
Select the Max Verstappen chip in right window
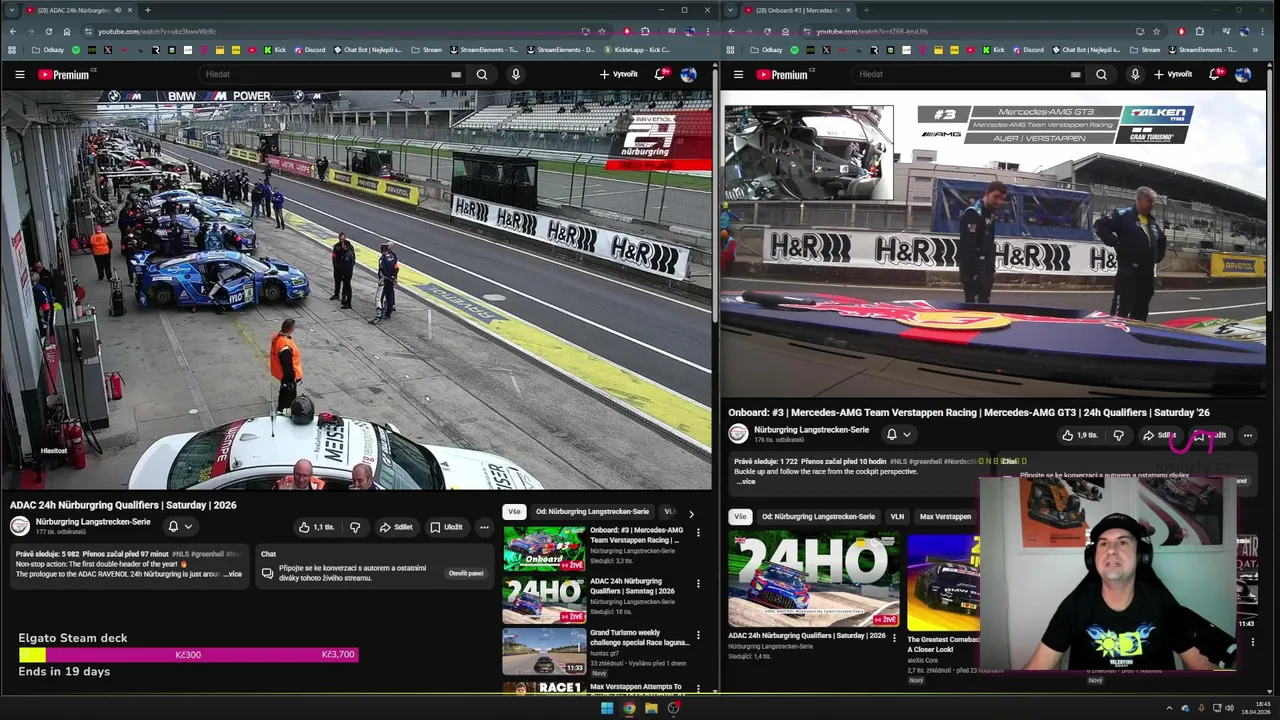[945, 517]
